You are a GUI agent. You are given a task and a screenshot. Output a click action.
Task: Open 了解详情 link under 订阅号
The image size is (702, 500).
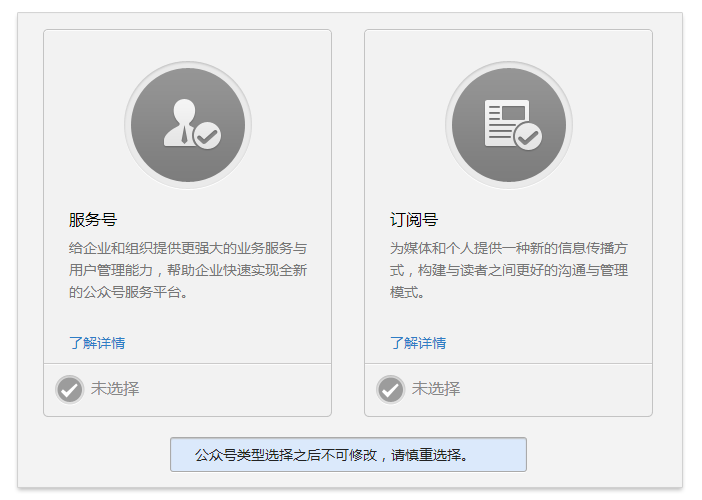click(418, 343)
